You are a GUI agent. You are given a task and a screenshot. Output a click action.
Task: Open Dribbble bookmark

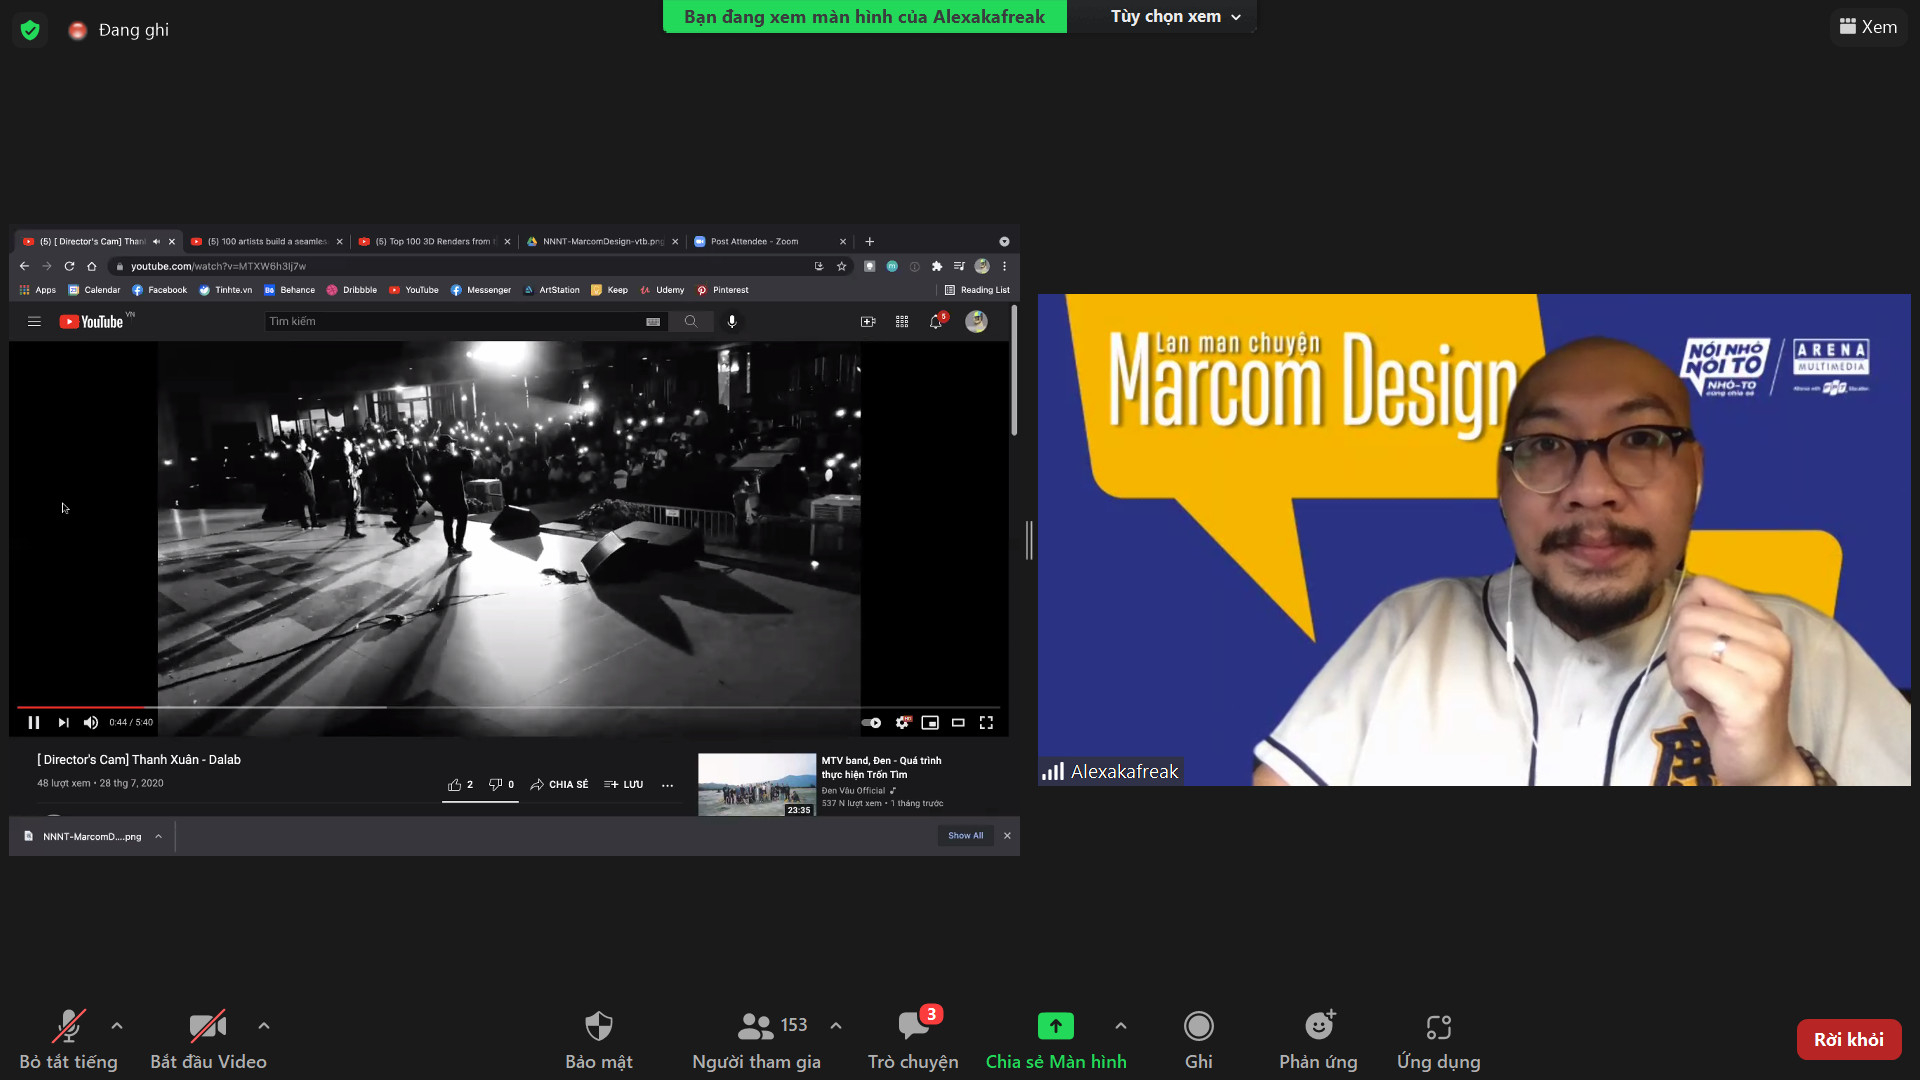tap(352, 290)
